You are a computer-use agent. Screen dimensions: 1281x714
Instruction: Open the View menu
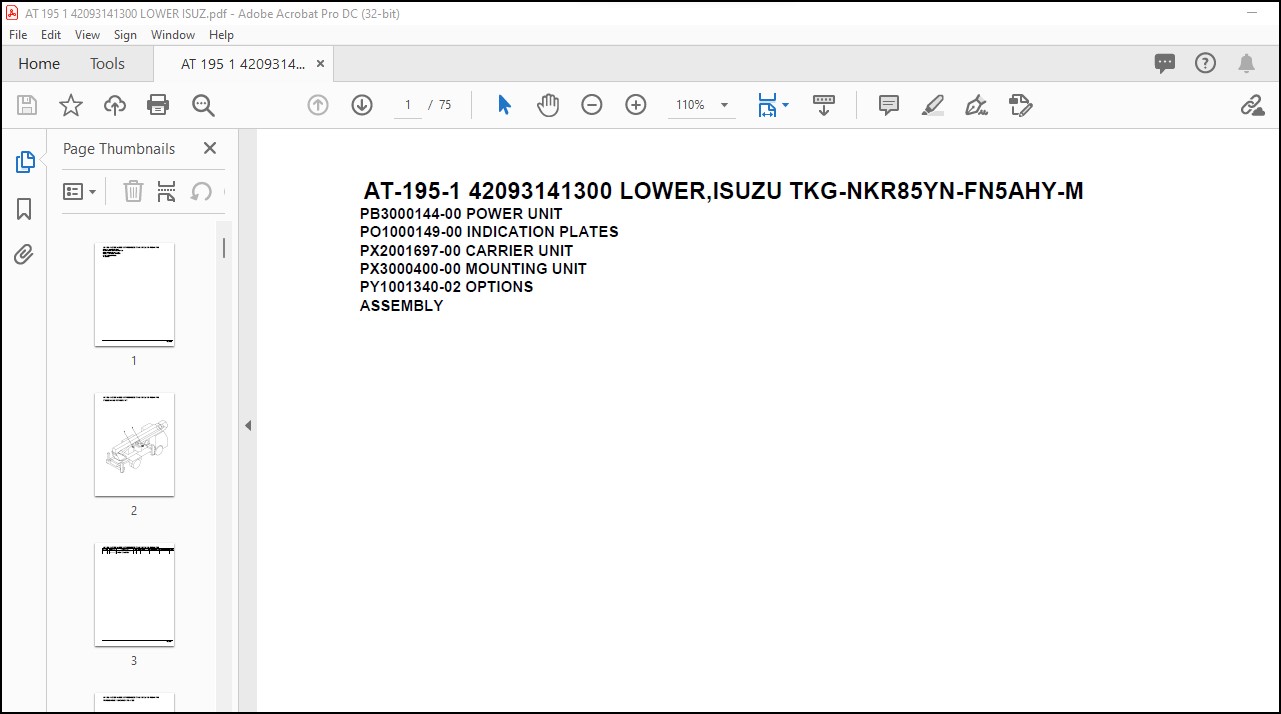[88, 34]
